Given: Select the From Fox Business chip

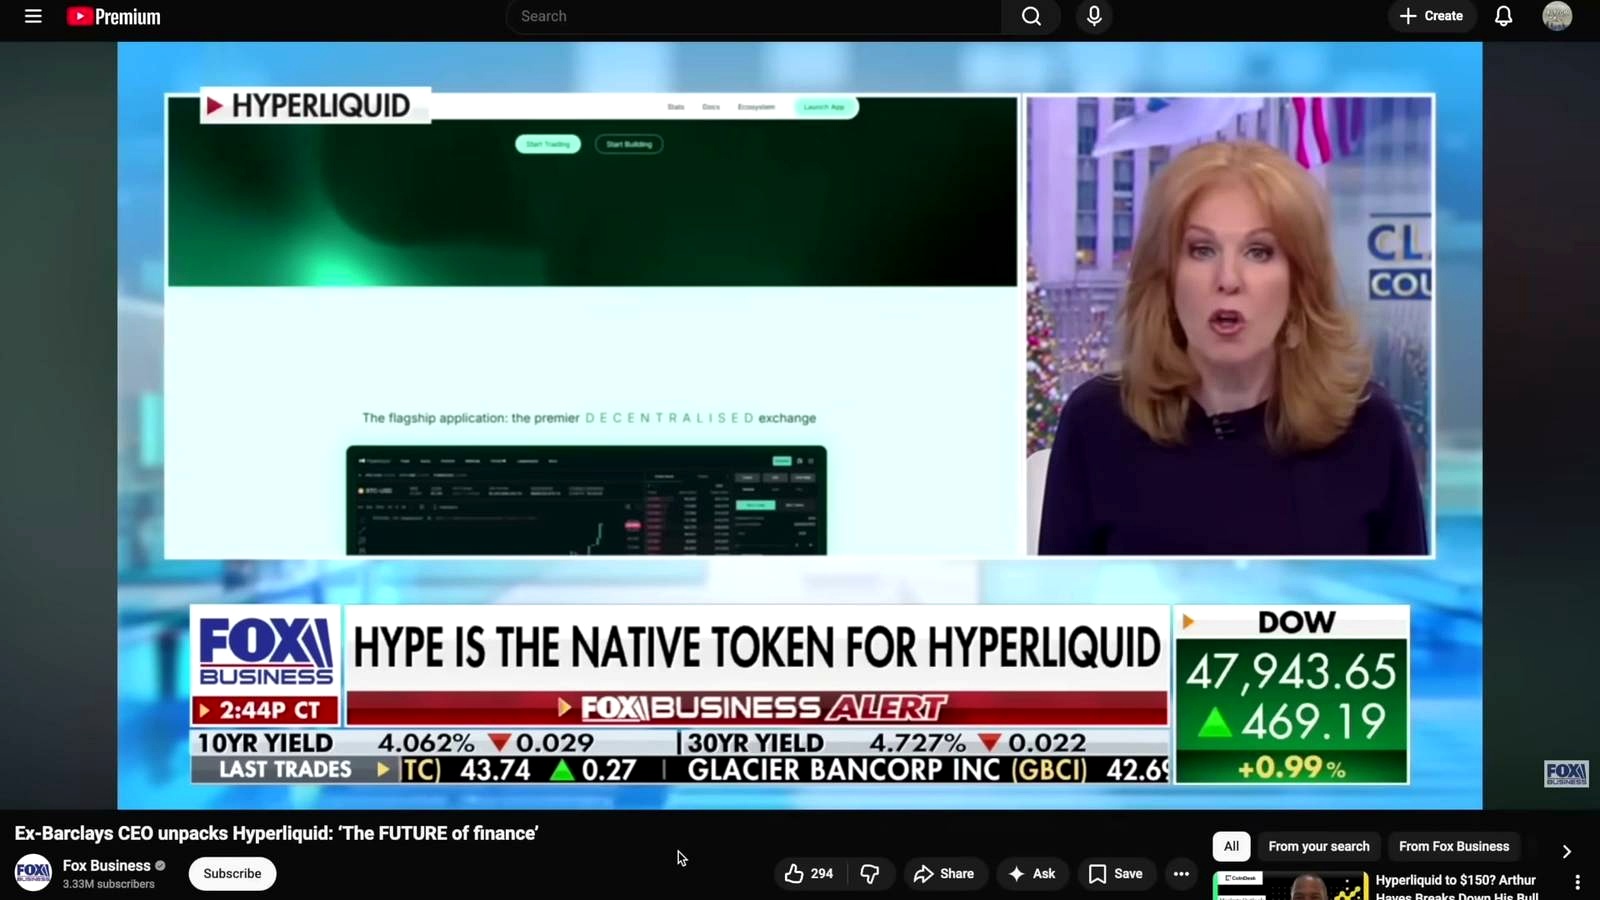Looking at the screenshot, I should pos(1454,846).
